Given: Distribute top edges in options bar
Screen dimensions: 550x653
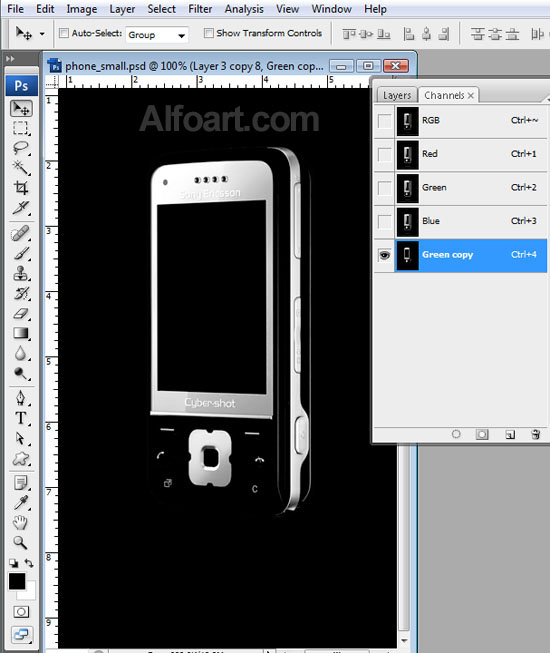Looking at the screenshot, I should 478,34.
